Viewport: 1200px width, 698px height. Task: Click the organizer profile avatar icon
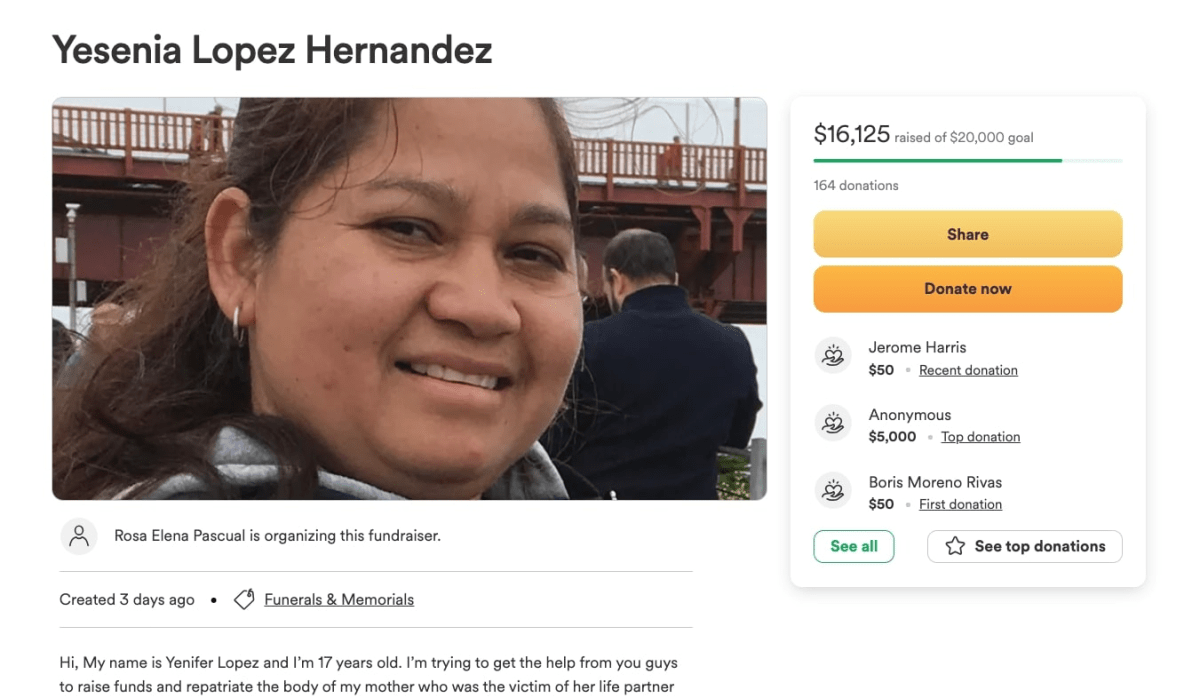(x=79, y=536)
